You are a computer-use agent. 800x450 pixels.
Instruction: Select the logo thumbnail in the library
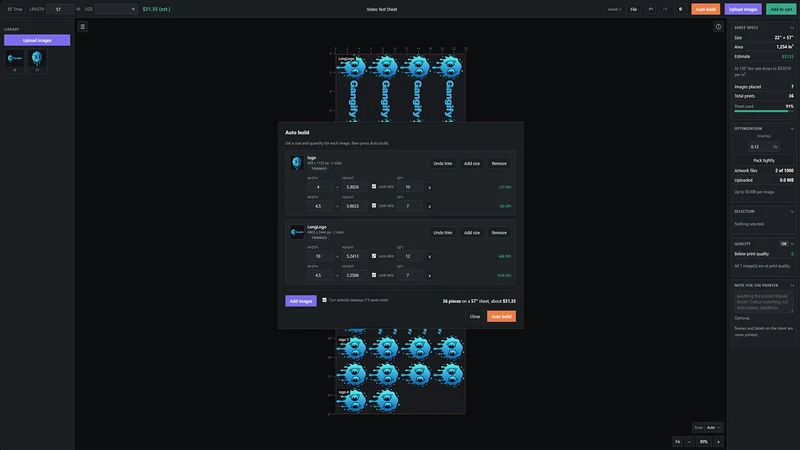(37, 61)
